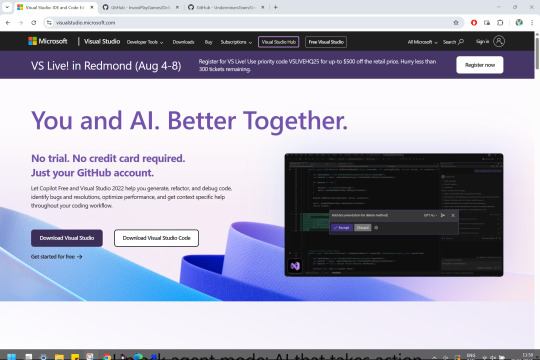Open the Chrome three-dot menu
This screenshot has width=540, height=360.
[x=532, y=23]
